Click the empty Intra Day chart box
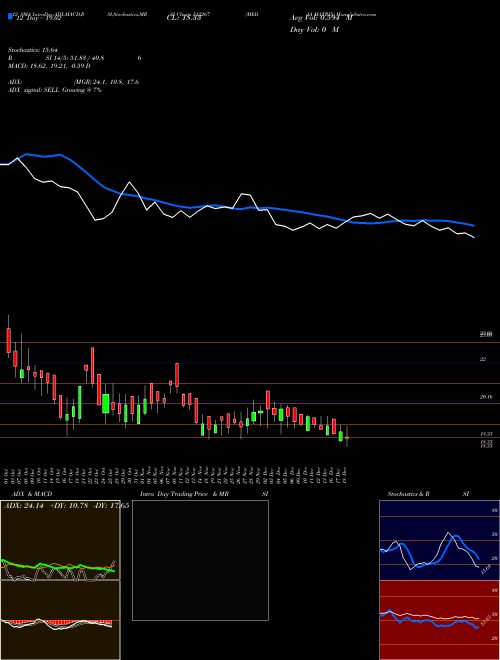This screenshot has width=500, height=660. click(200, 560)
